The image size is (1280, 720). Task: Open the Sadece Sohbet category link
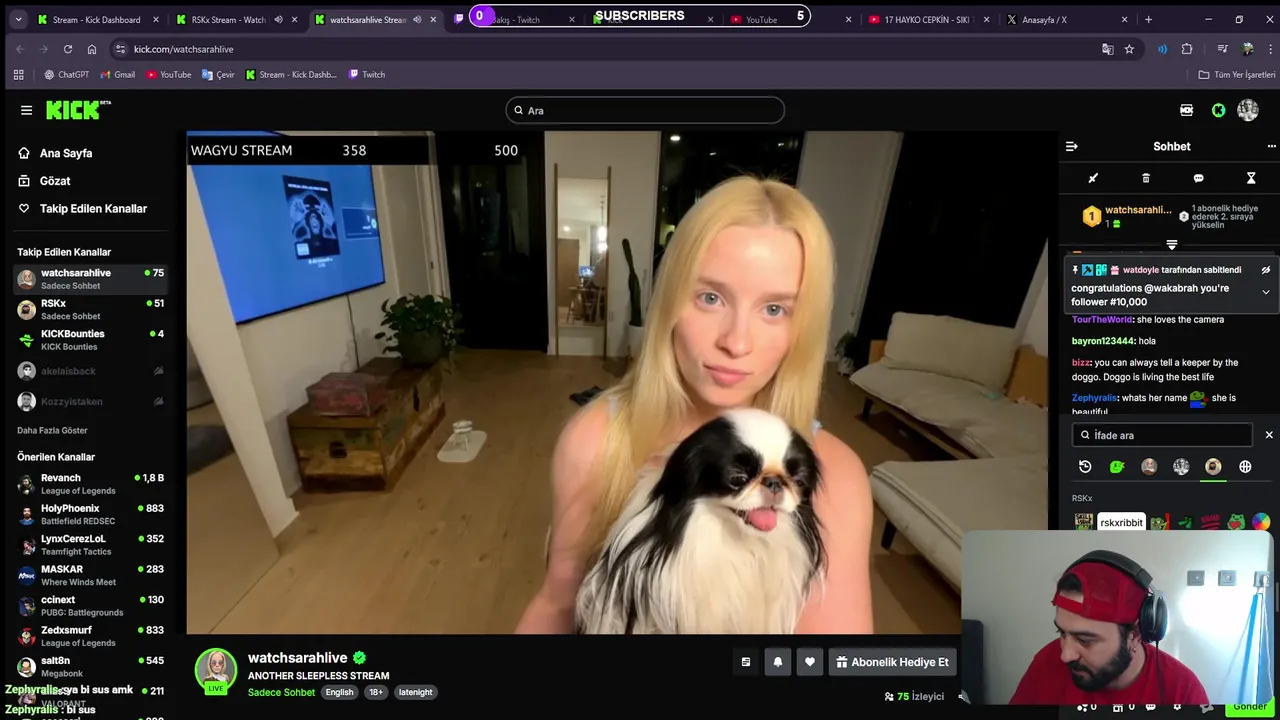[281, 692]
